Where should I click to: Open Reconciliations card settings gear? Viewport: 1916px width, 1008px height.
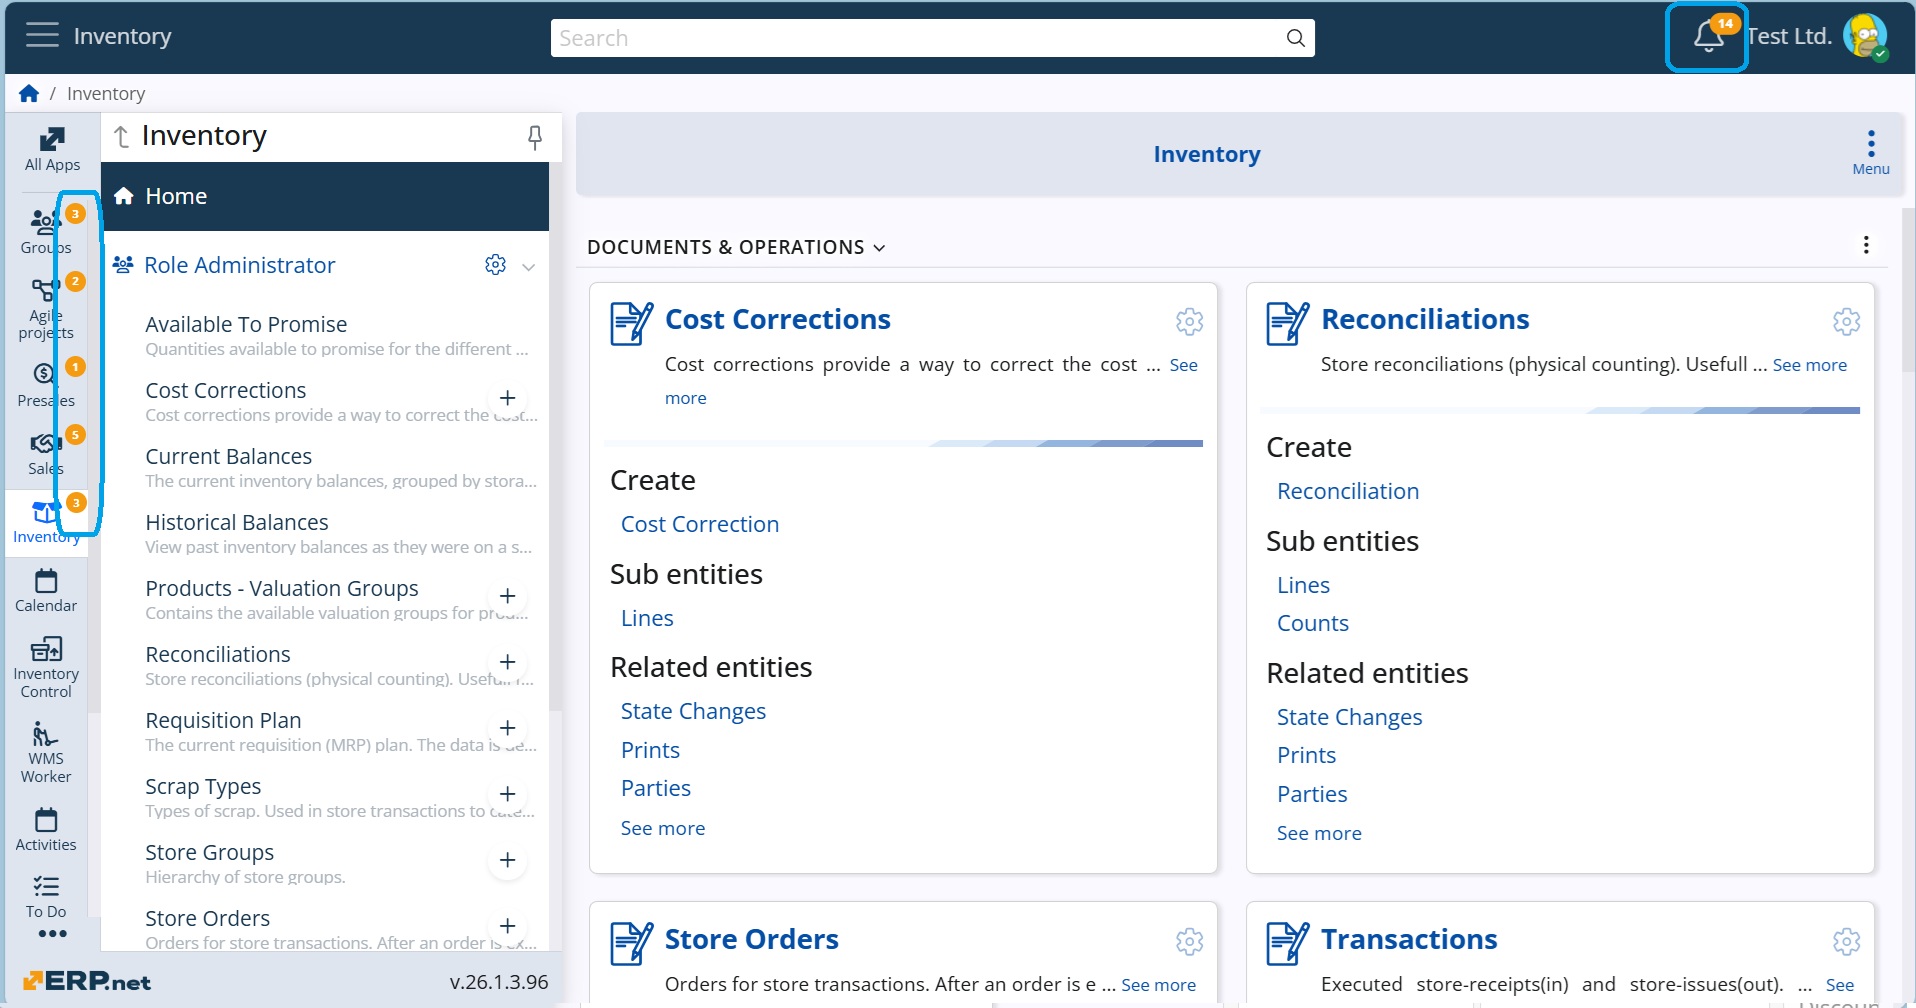(1846, 321)
